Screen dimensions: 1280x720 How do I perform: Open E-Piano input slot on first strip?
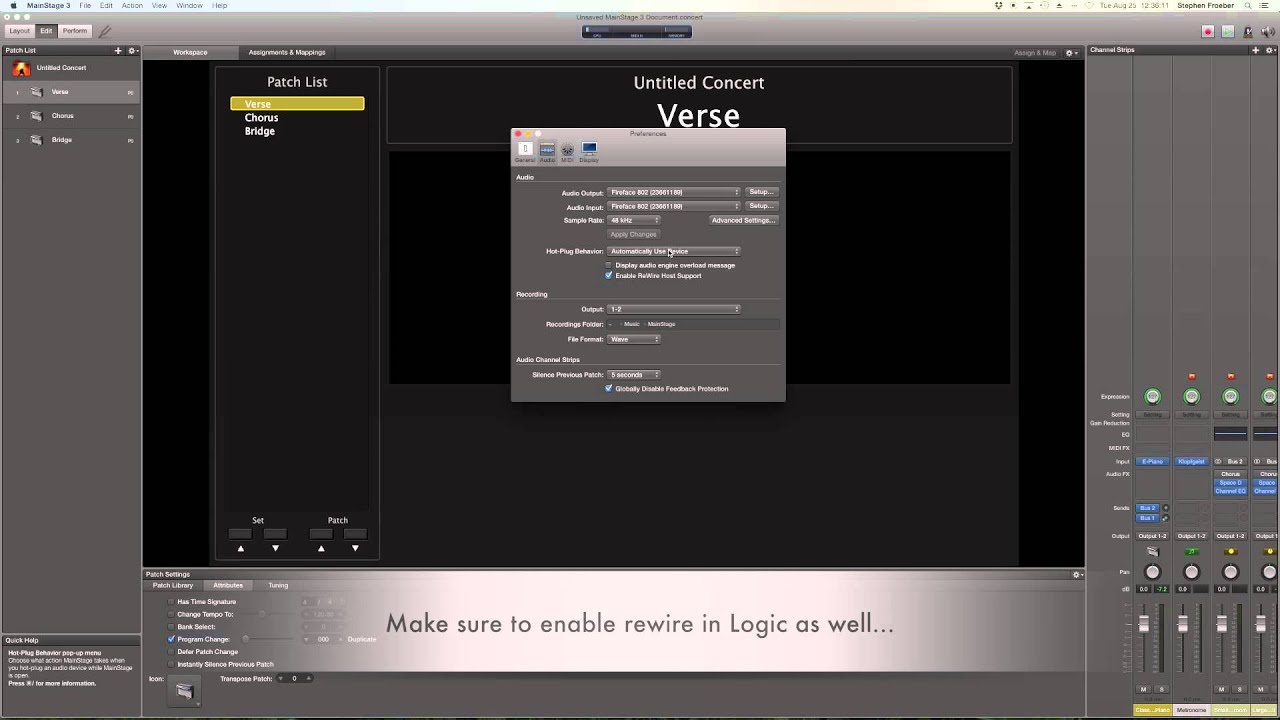[1152, 461]
